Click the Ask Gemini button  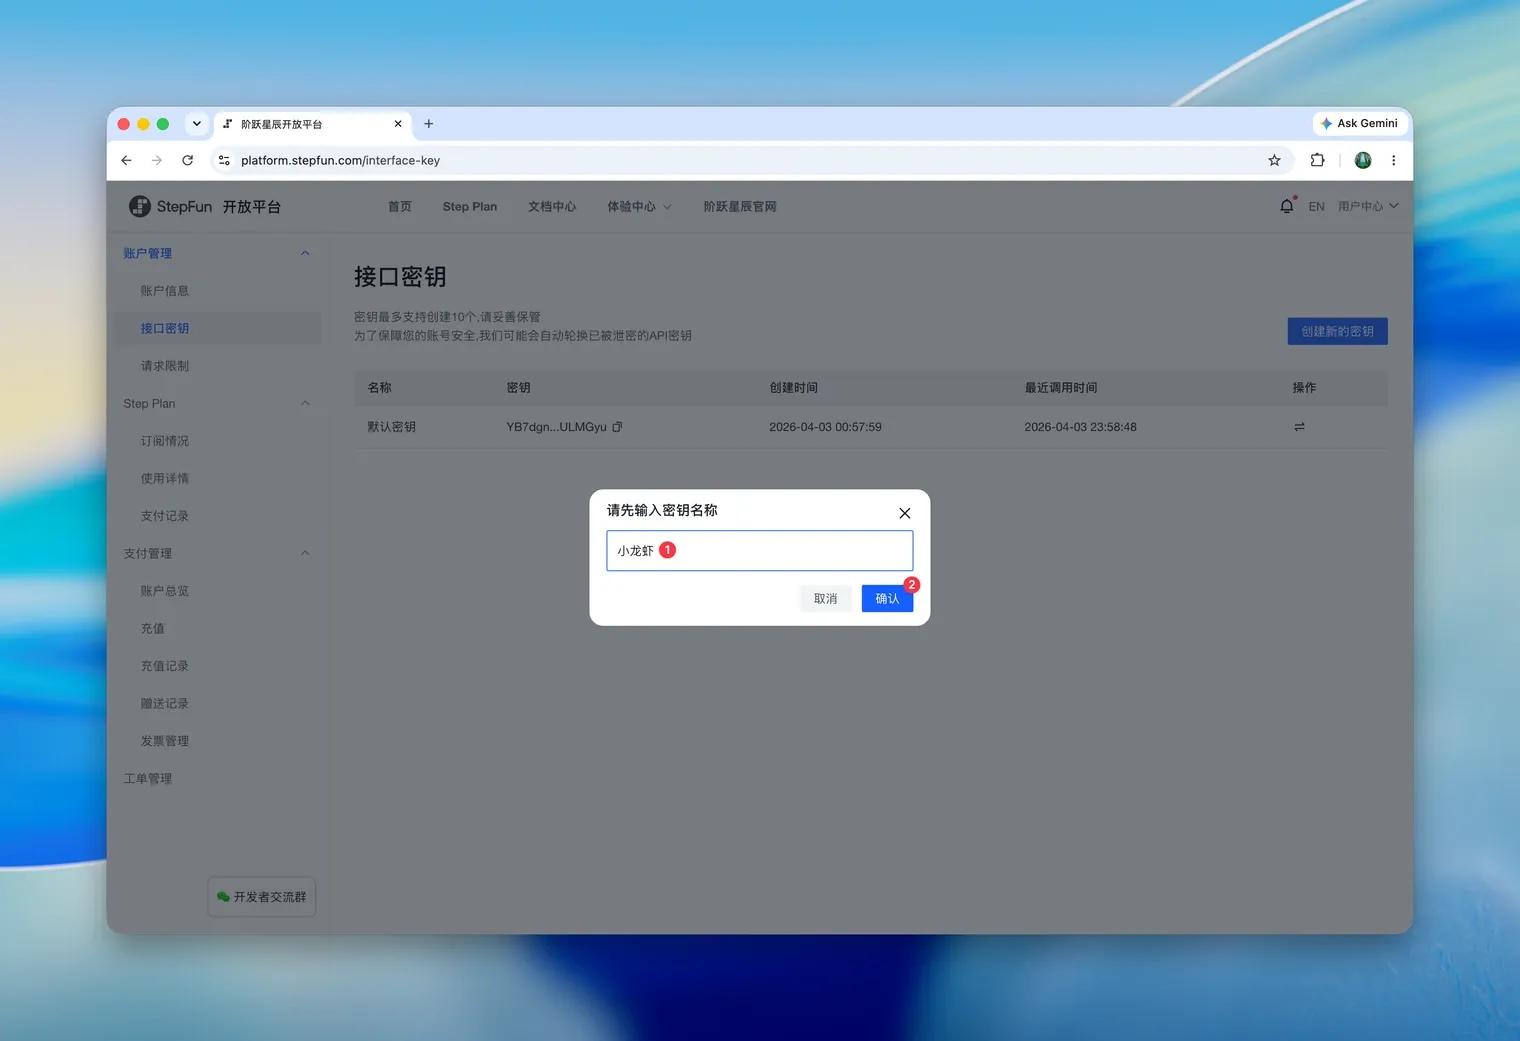pyautogui.click(x=1360, y=123)
